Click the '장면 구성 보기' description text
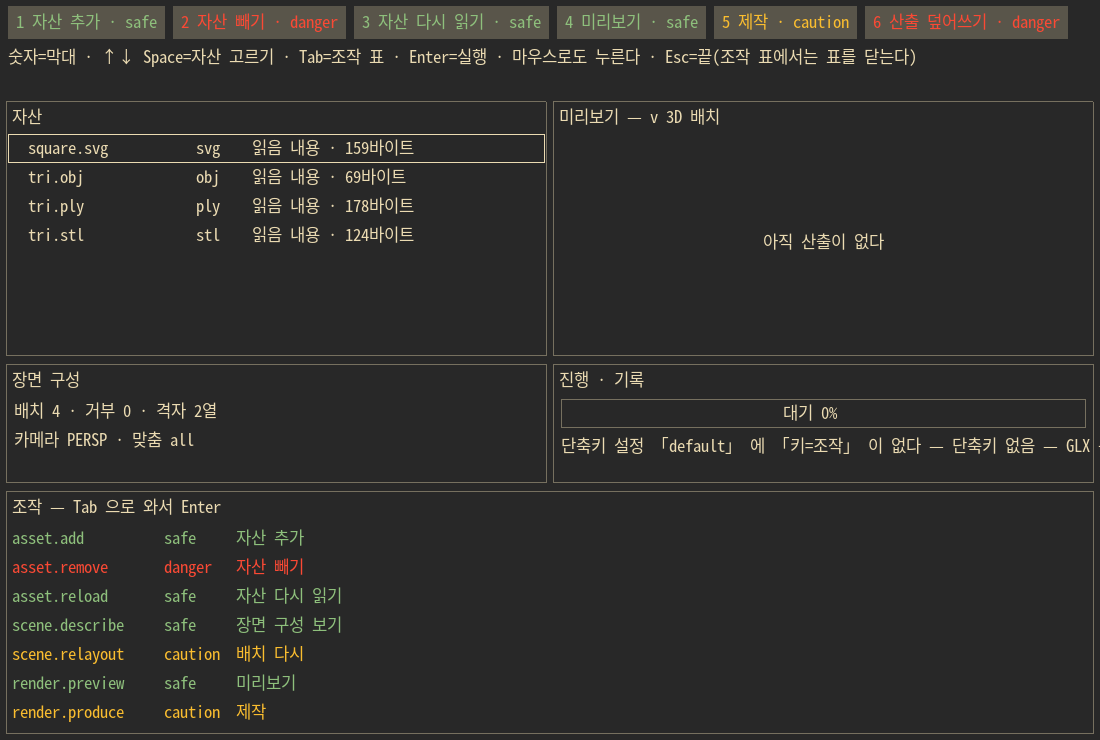The width and height of the screenshot is (1100, 740). [x=288, y=625]
